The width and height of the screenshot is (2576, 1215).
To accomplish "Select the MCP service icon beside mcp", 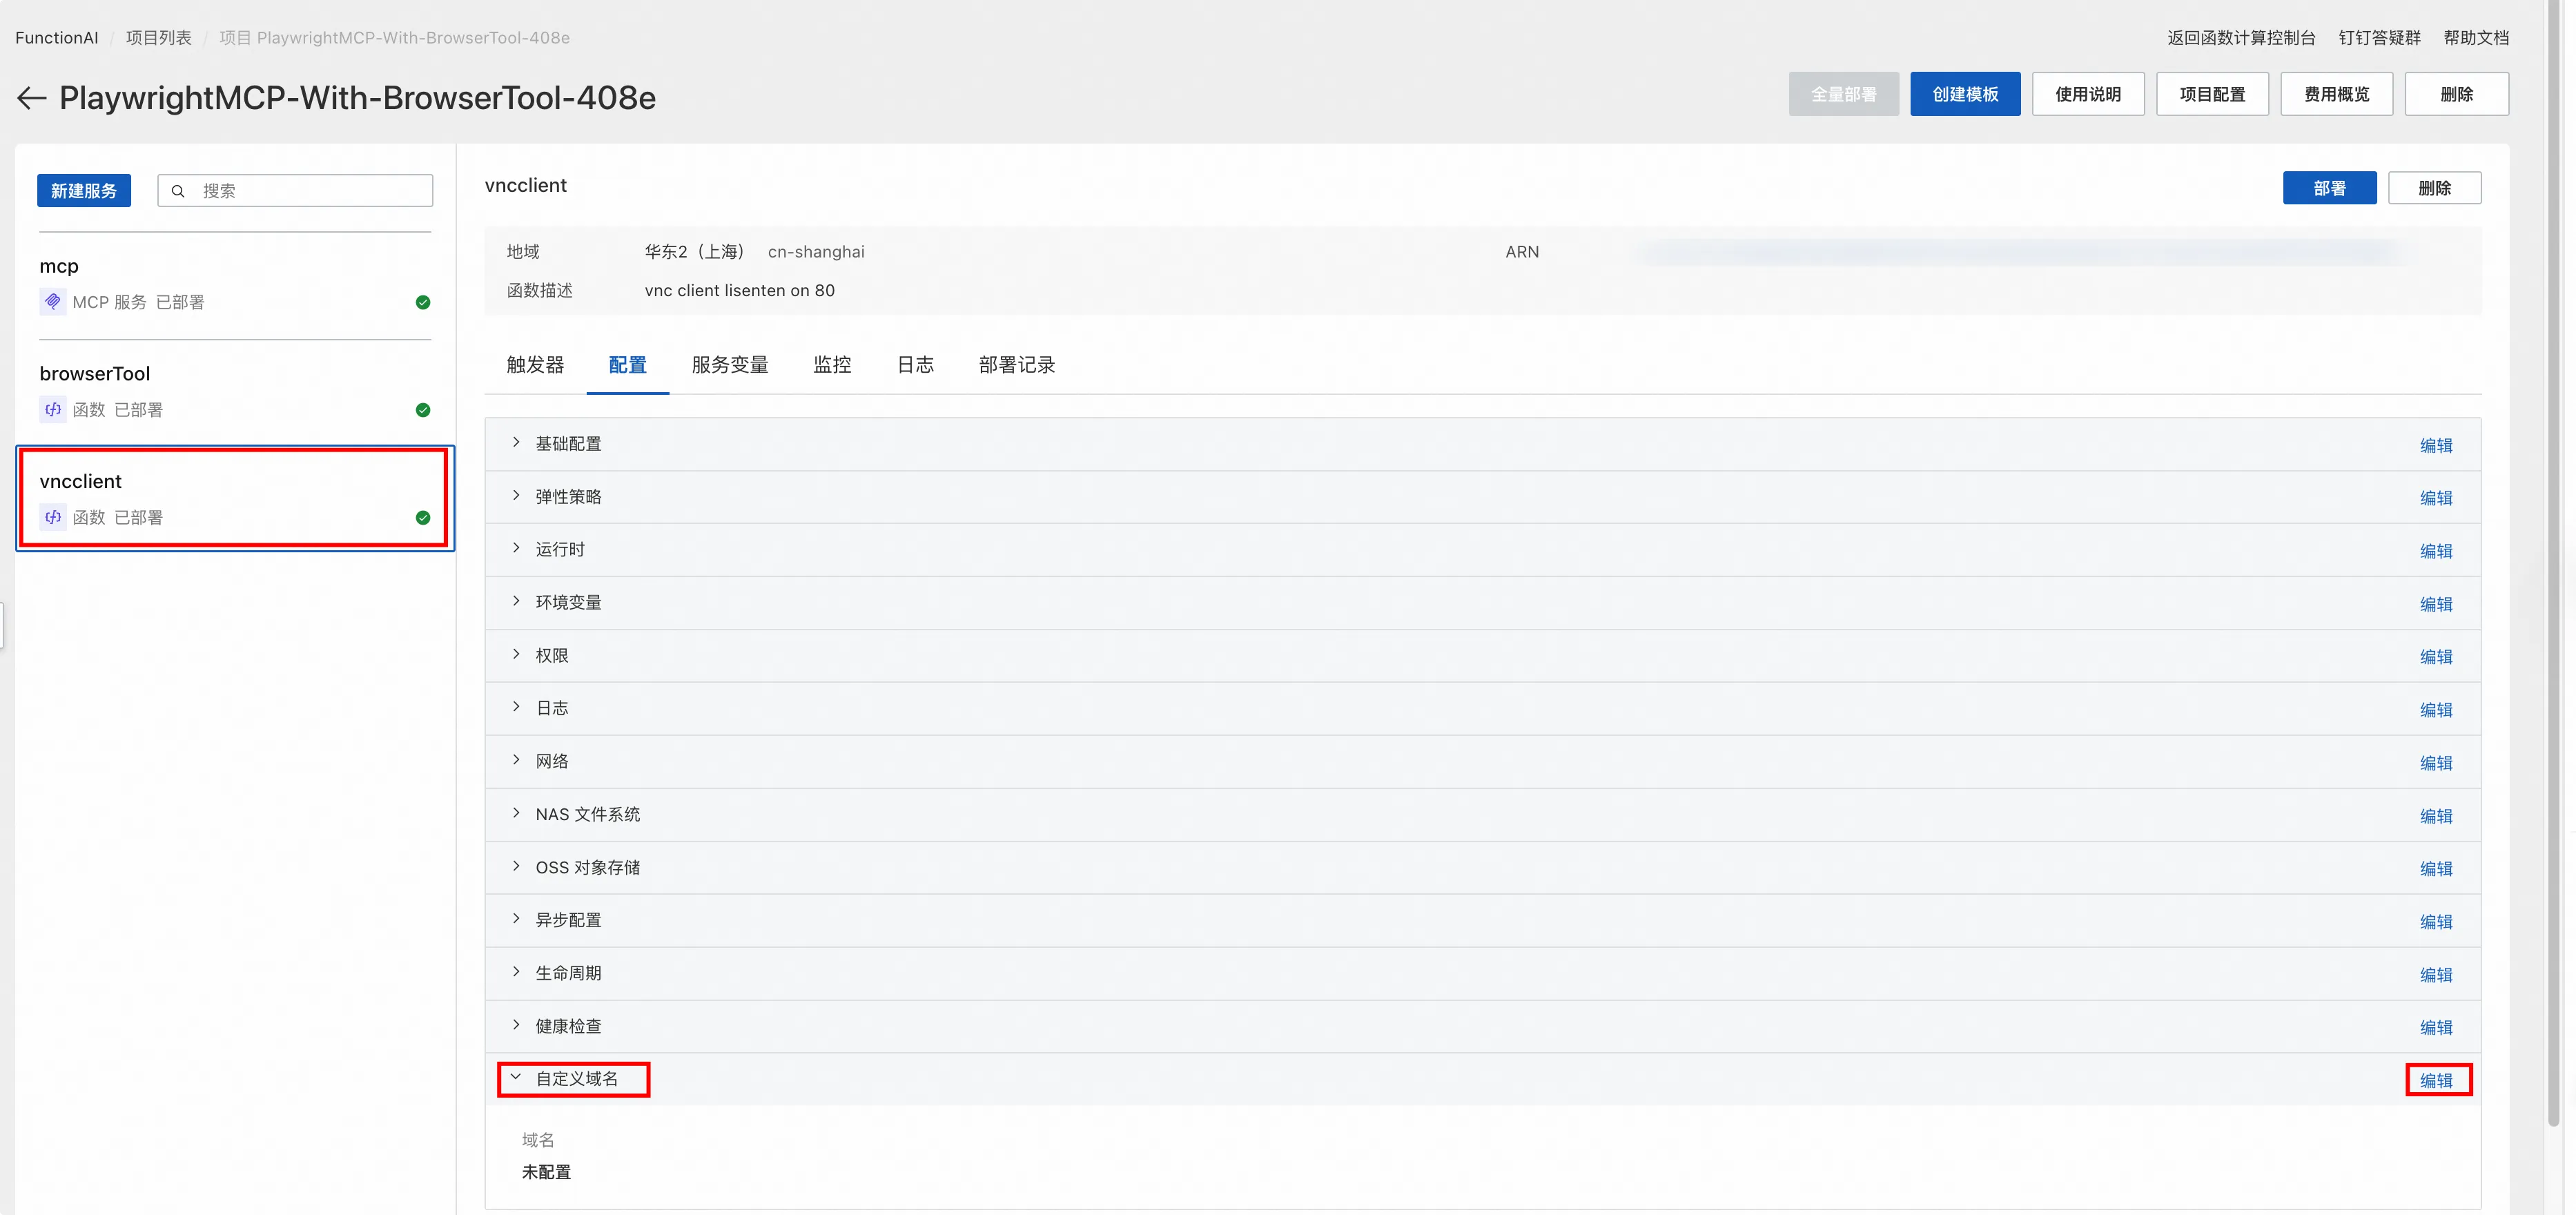I will pyautogui.click(x=52, y=301).
